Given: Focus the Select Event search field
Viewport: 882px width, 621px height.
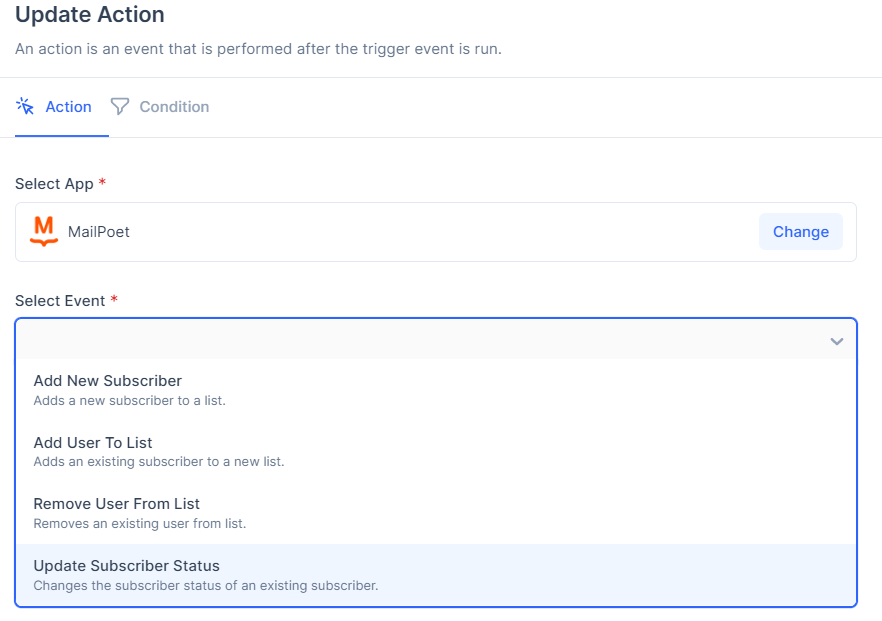Looking at the screenshot, I should click(x=420, y=341).
